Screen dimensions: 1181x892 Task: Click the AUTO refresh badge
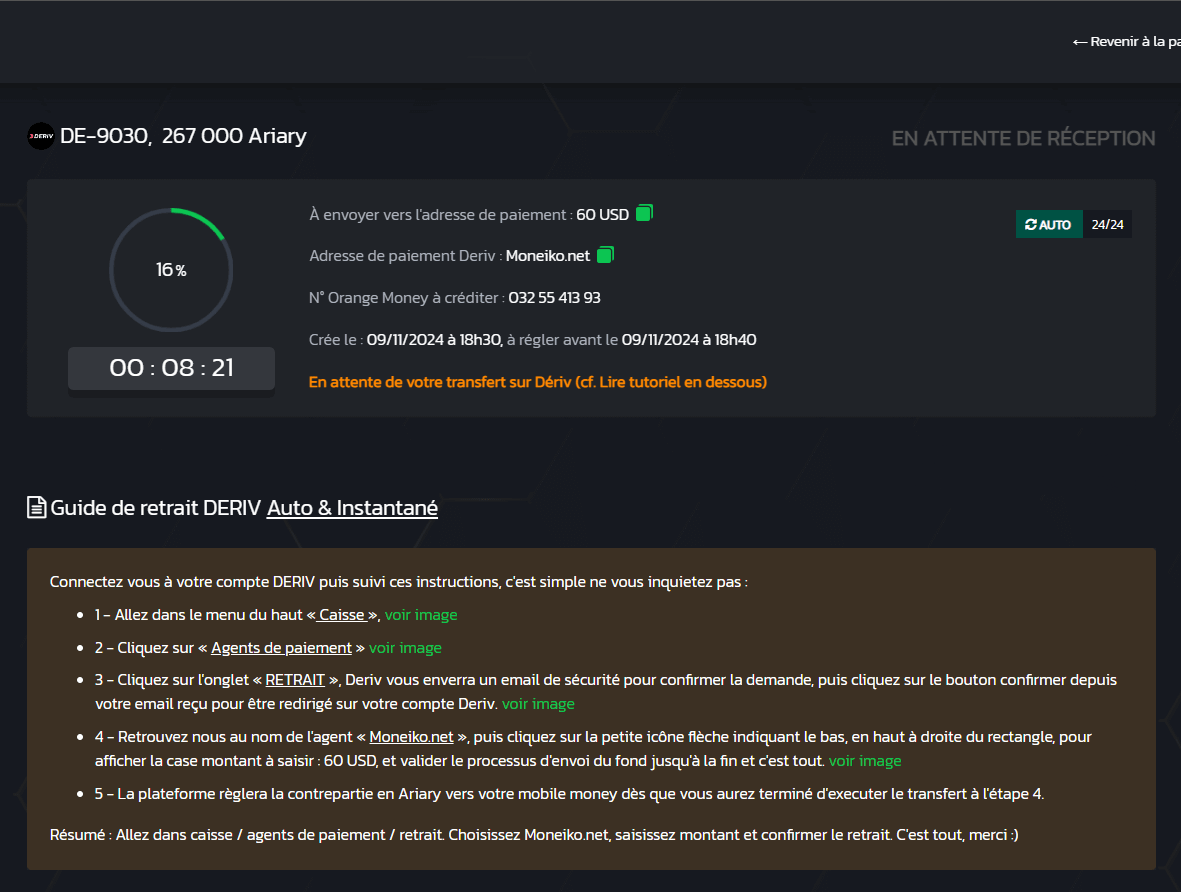[x=1048, y=225]
